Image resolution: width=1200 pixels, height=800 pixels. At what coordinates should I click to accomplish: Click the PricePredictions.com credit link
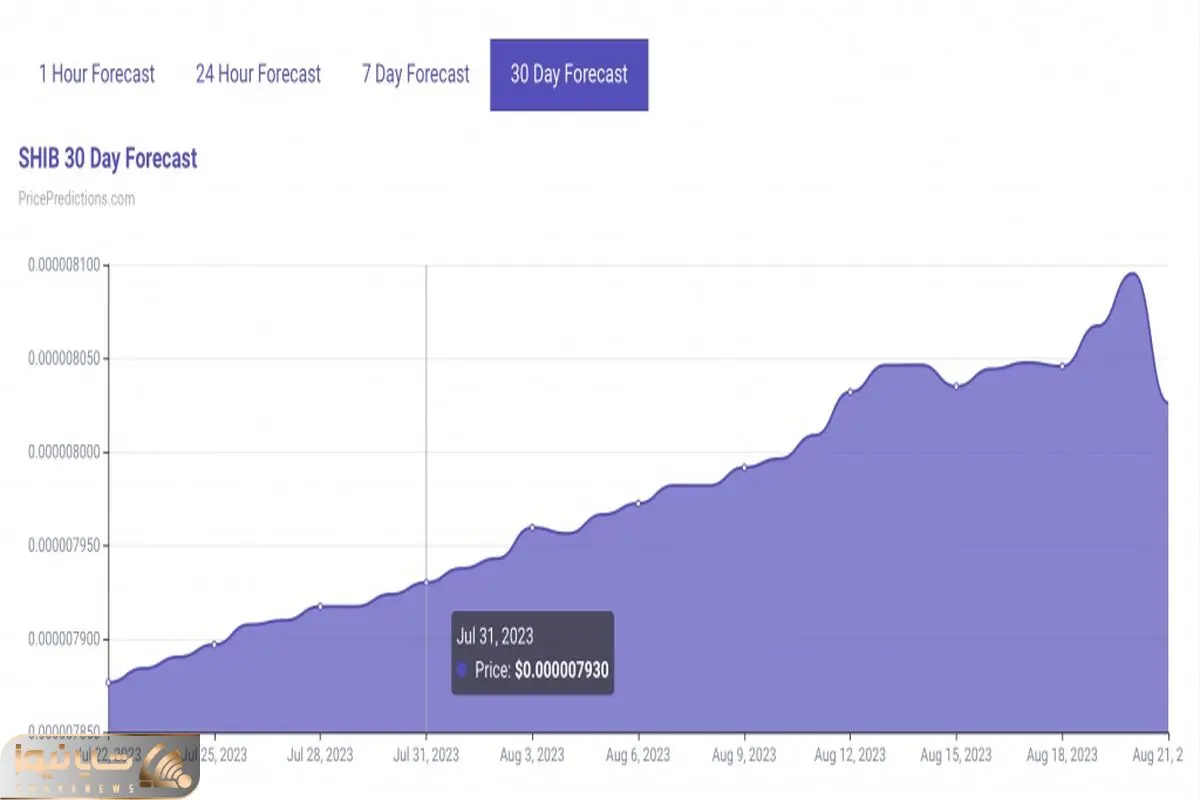tap(77, 198)
